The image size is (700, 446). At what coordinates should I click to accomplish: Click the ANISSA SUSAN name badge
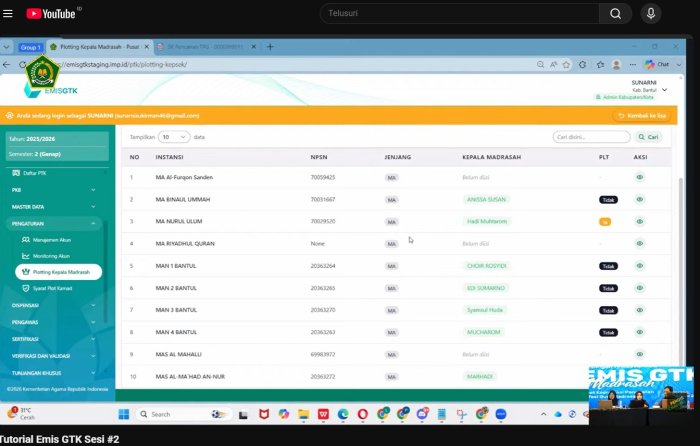coord(486,200)
